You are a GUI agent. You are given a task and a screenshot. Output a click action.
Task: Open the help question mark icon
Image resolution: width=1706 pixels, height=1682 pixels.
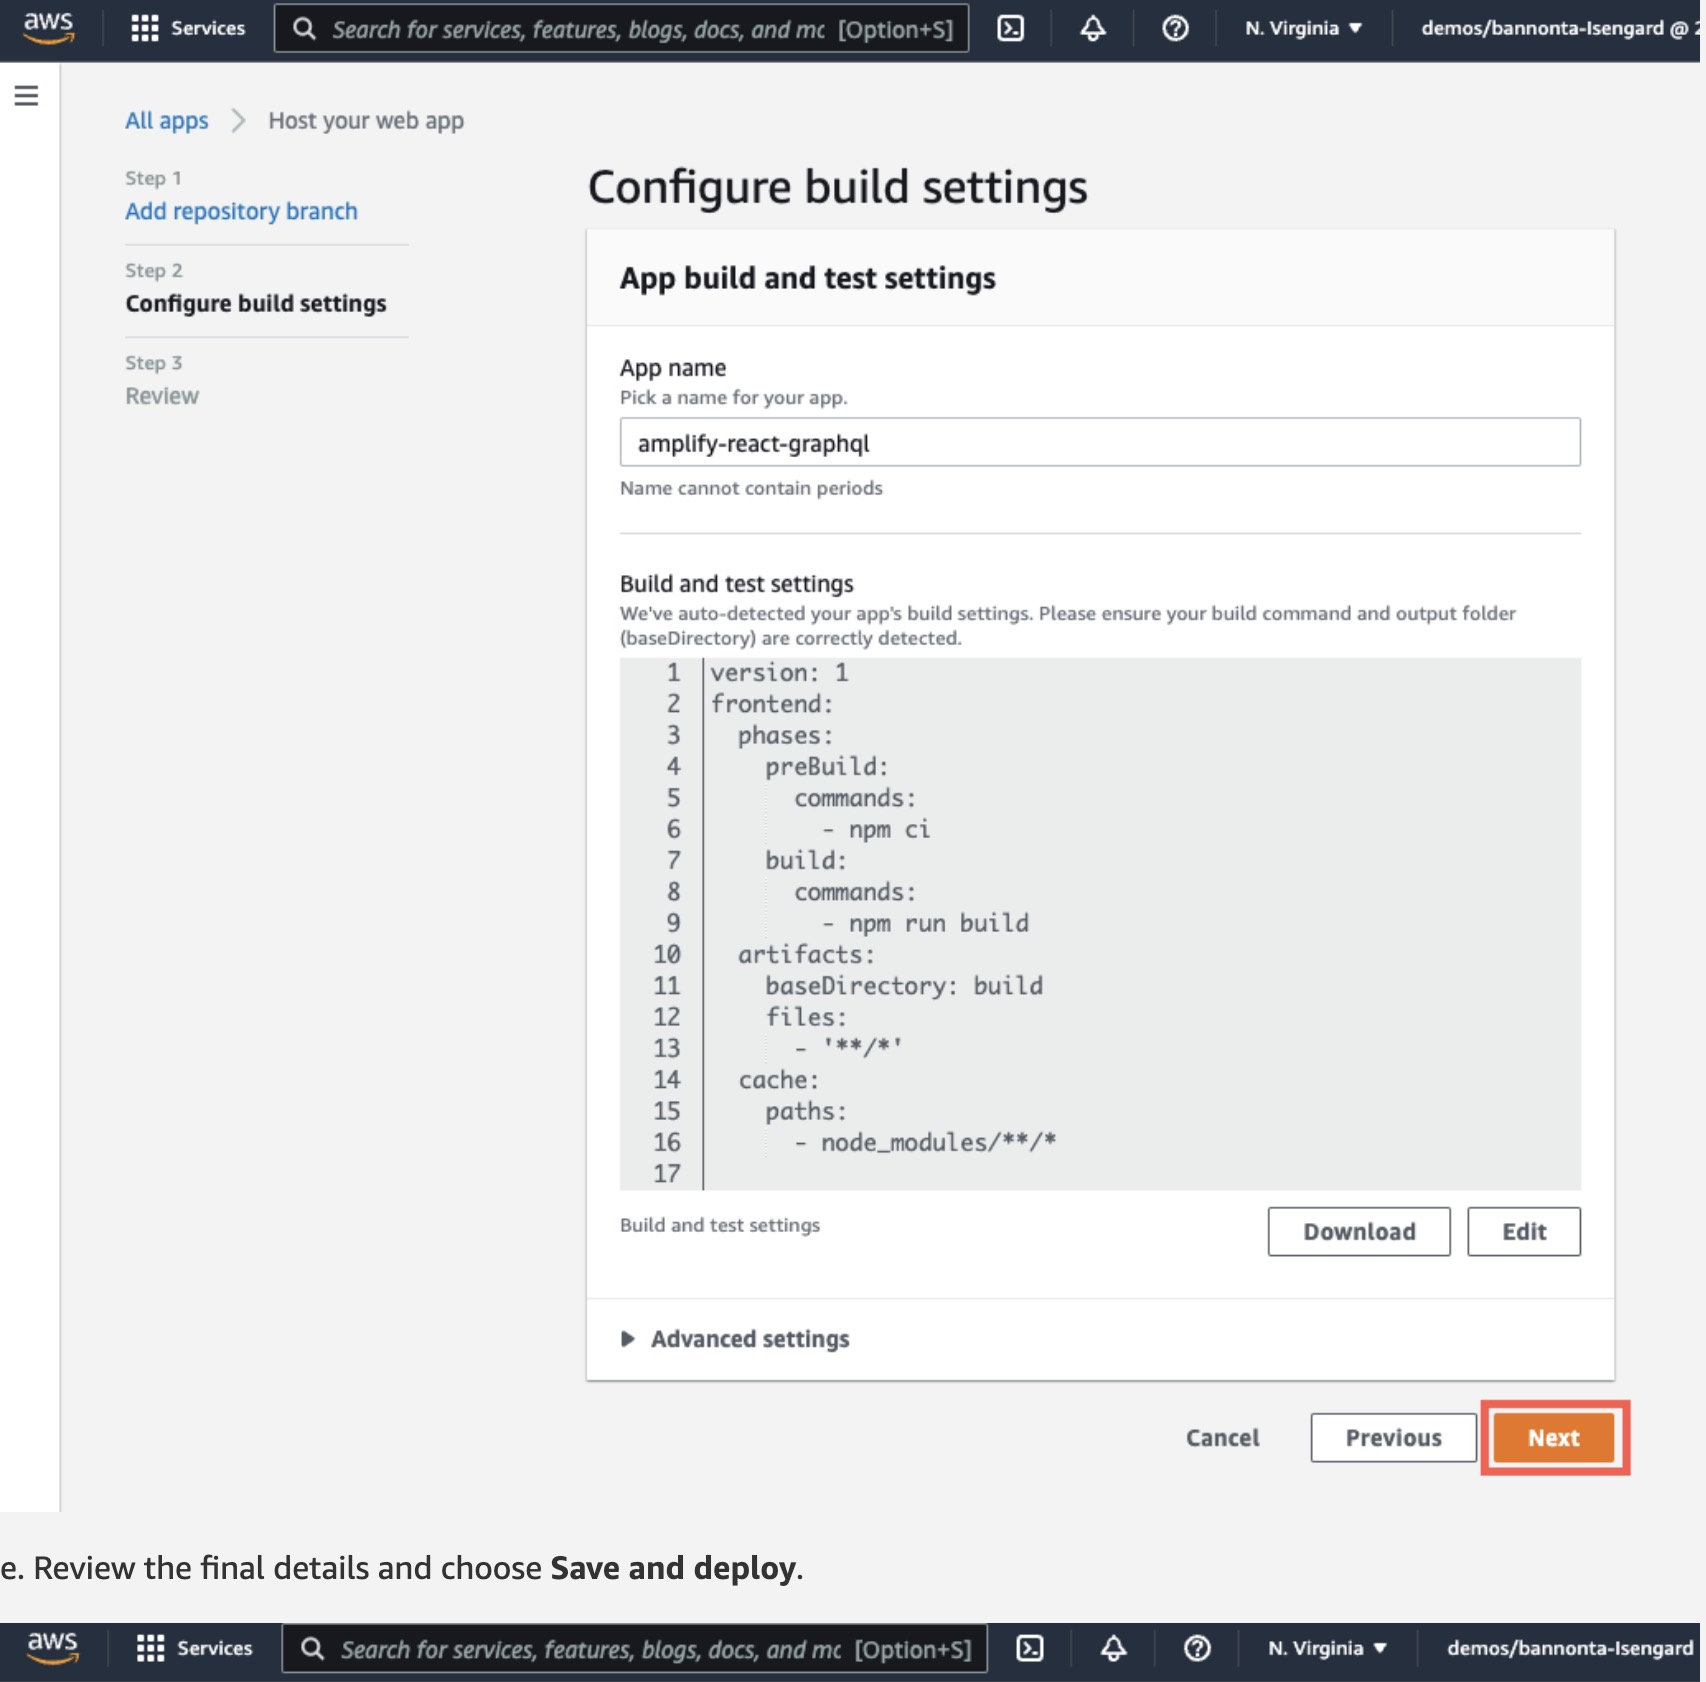pos(1175,29)
